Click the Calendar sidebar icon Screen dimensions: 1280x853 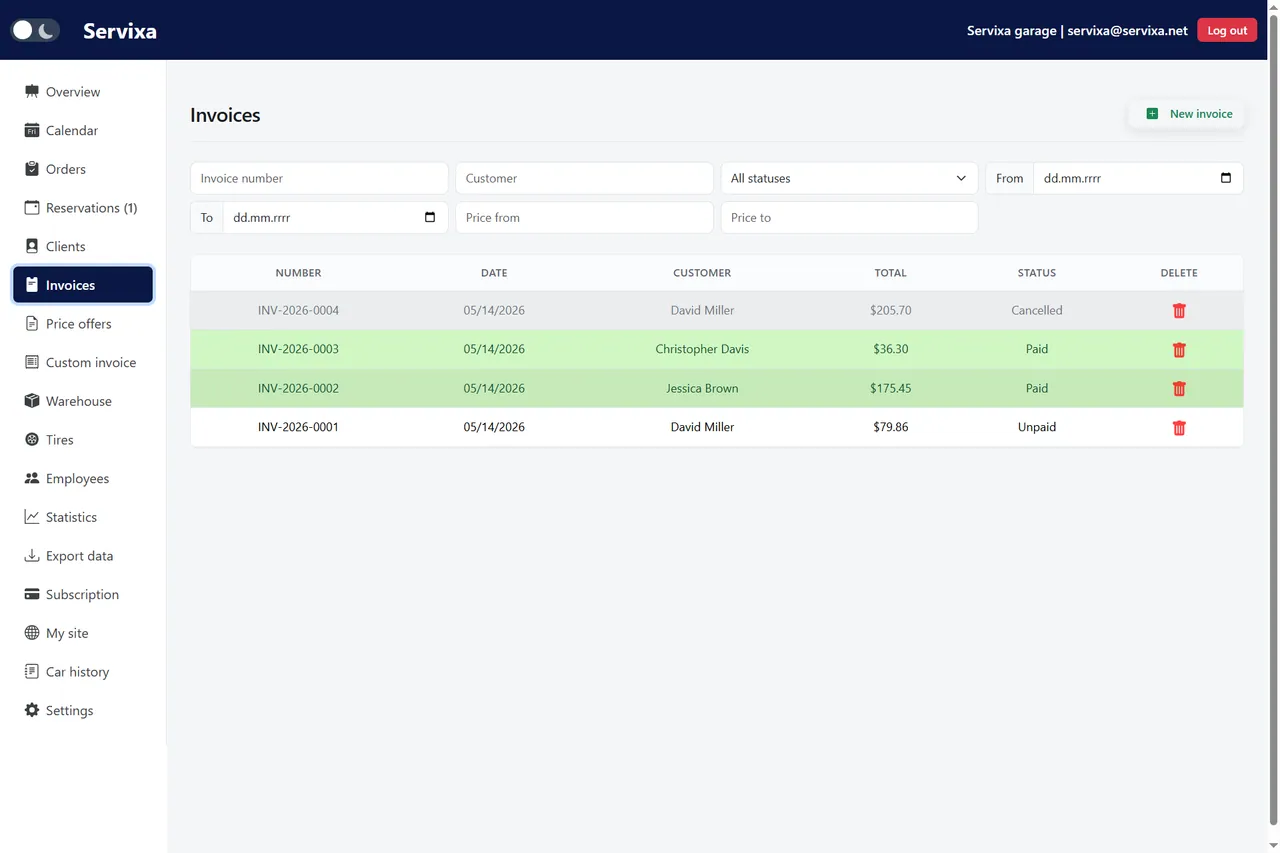point(32,130)
